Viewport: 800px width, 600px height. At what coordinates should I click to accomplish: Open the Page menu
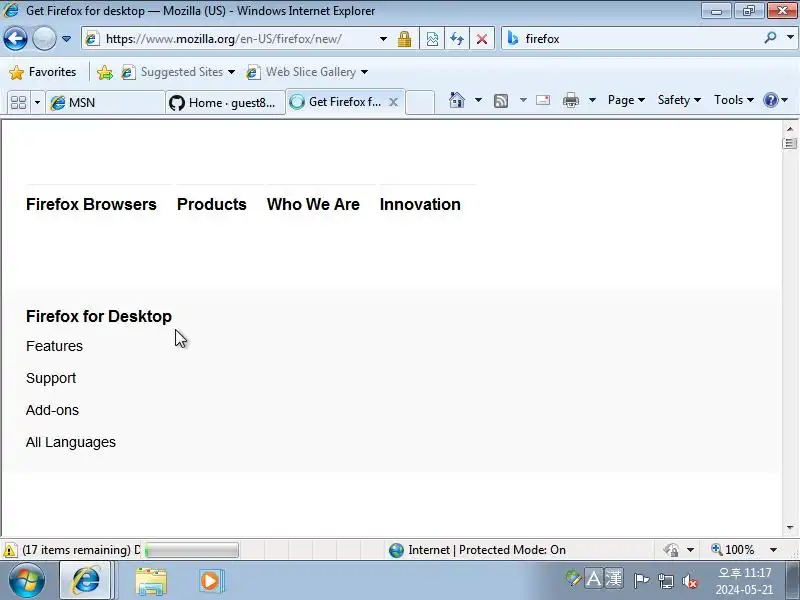coord(626,100)
